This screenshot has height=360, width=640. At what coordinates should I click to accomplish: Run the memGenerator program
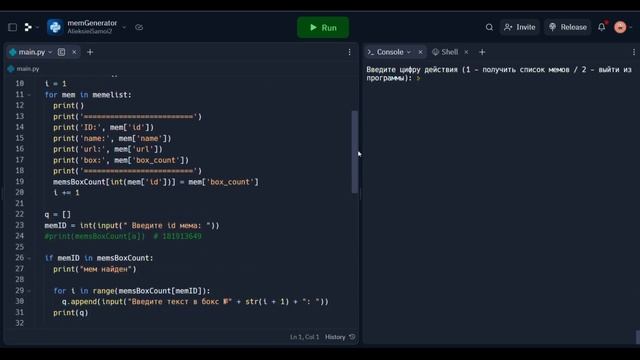click(323, 27)
